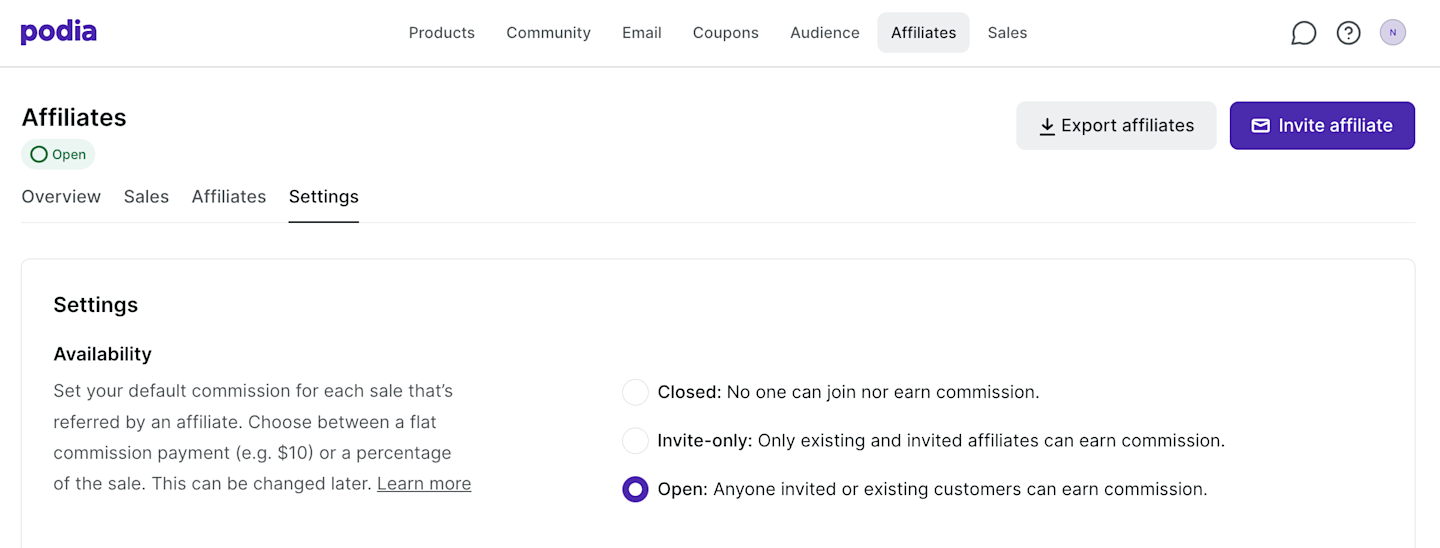1440x548 pixels.
Task: Follow the Learn more link
Action: click(x=423, y=484)
